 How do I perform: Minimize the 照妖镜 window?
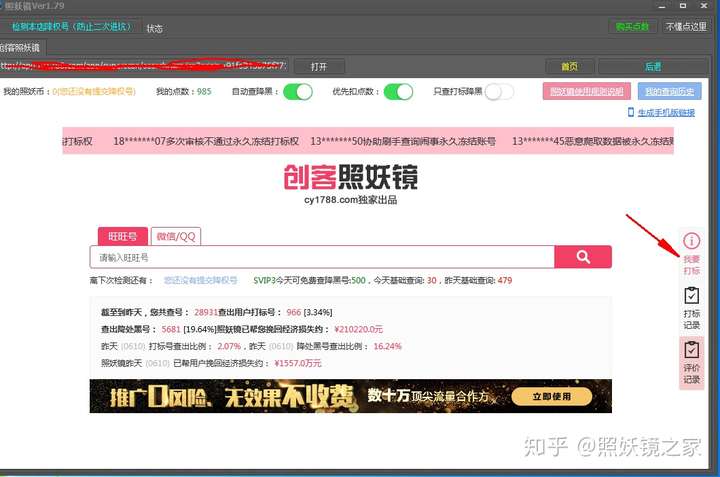tap(662, 6)
